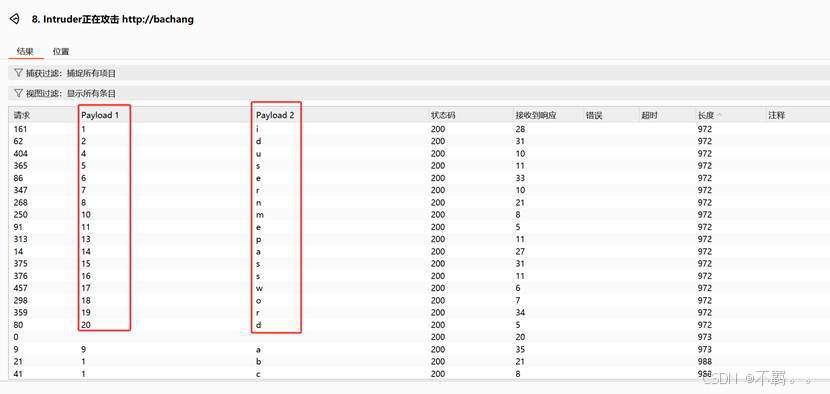Switch to the 位置 tab

pos(61,51)
